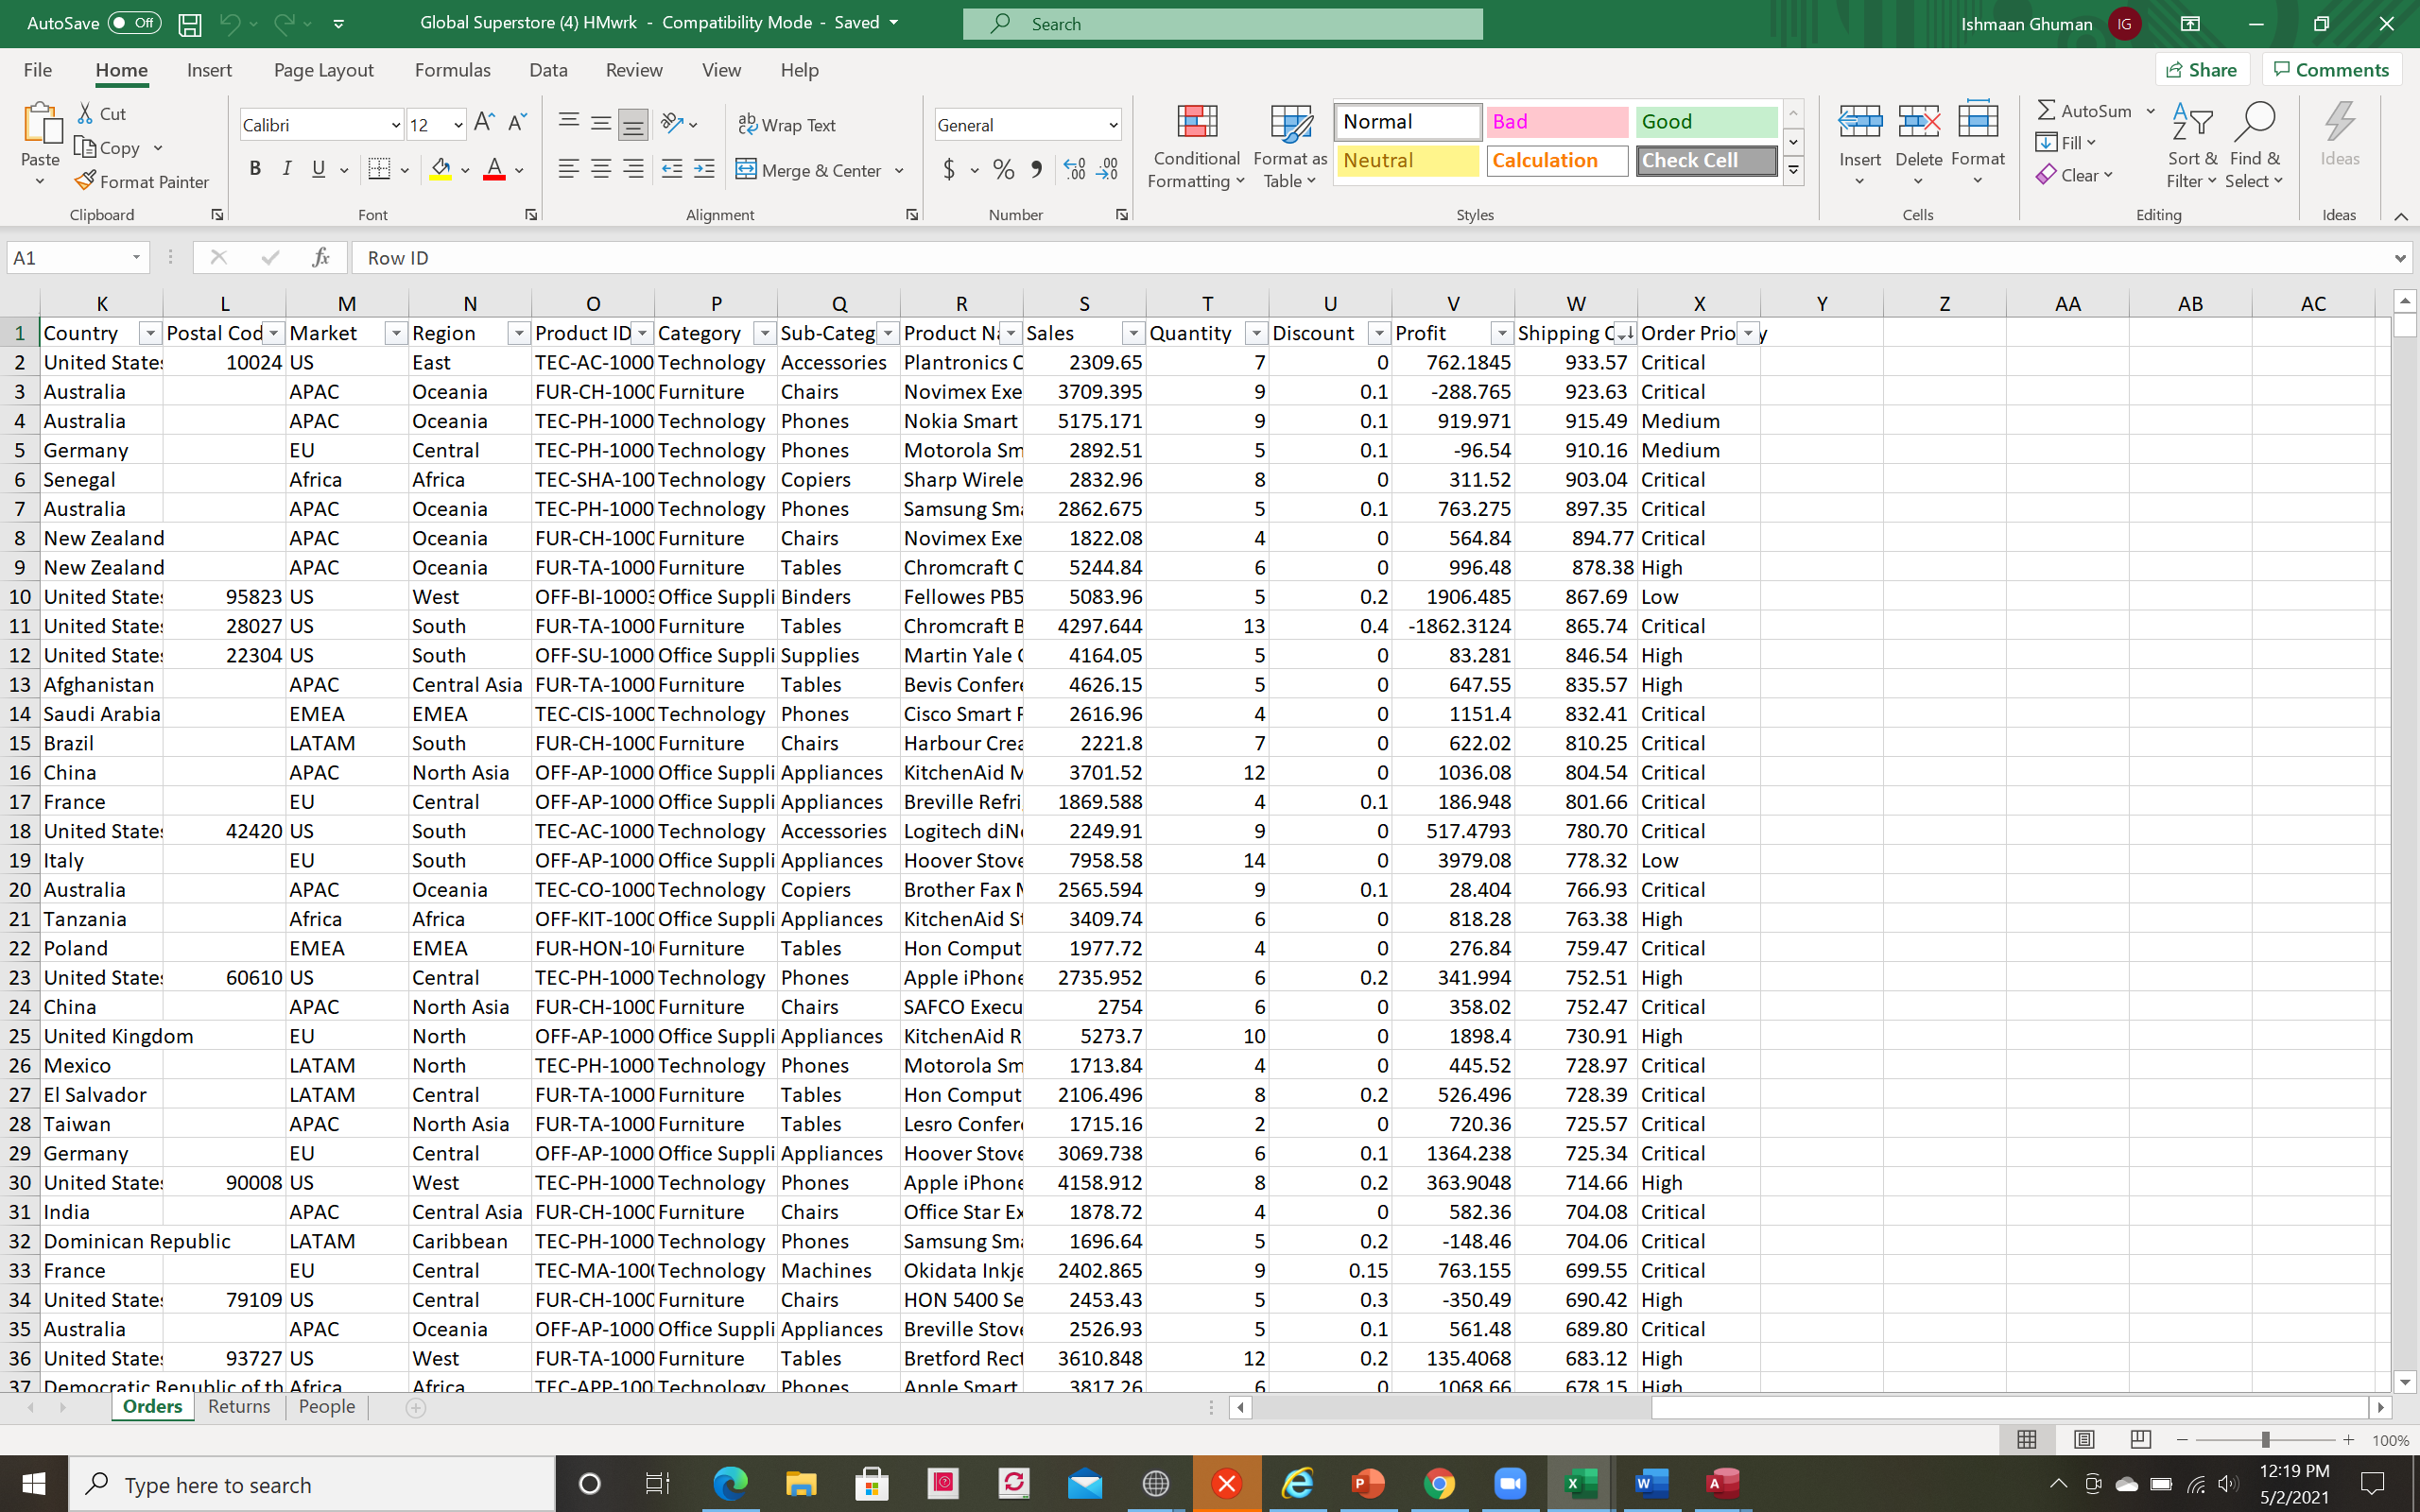The height and width of the screenshot is (1512, 2420).
Task: Align text to the right
Action: [x=633, y=169]
